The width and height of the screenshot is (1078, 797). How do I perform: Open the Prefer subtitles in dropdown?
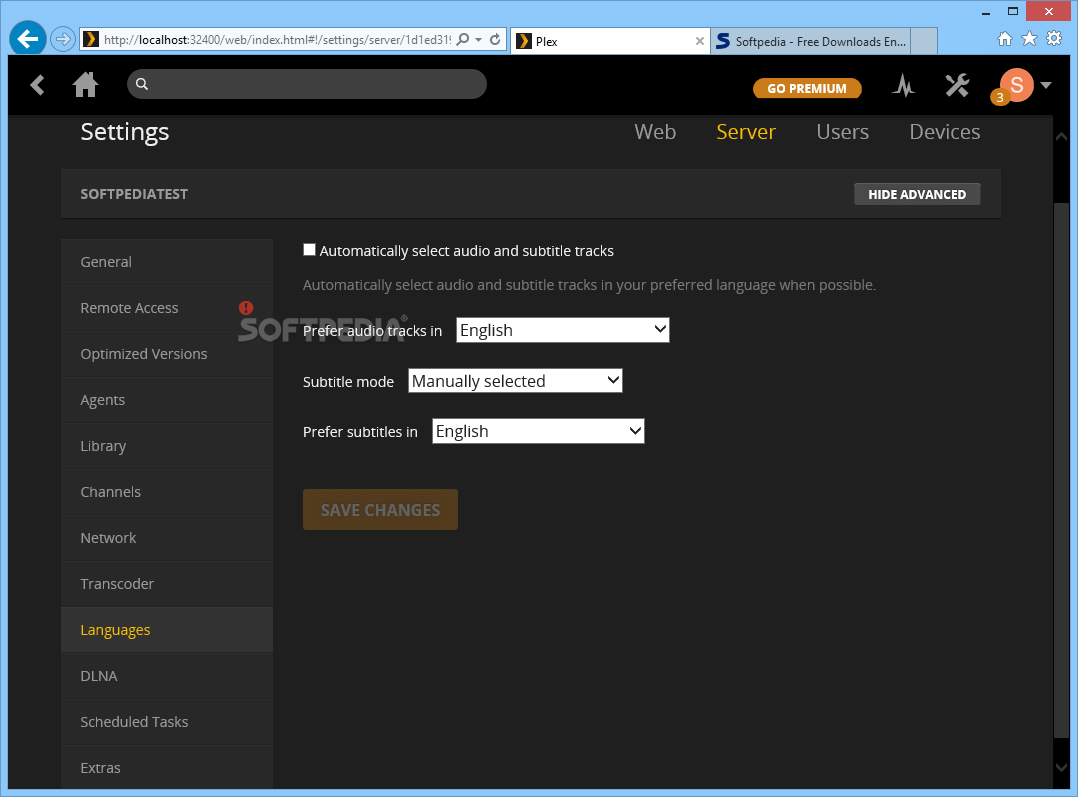point(538,431)
